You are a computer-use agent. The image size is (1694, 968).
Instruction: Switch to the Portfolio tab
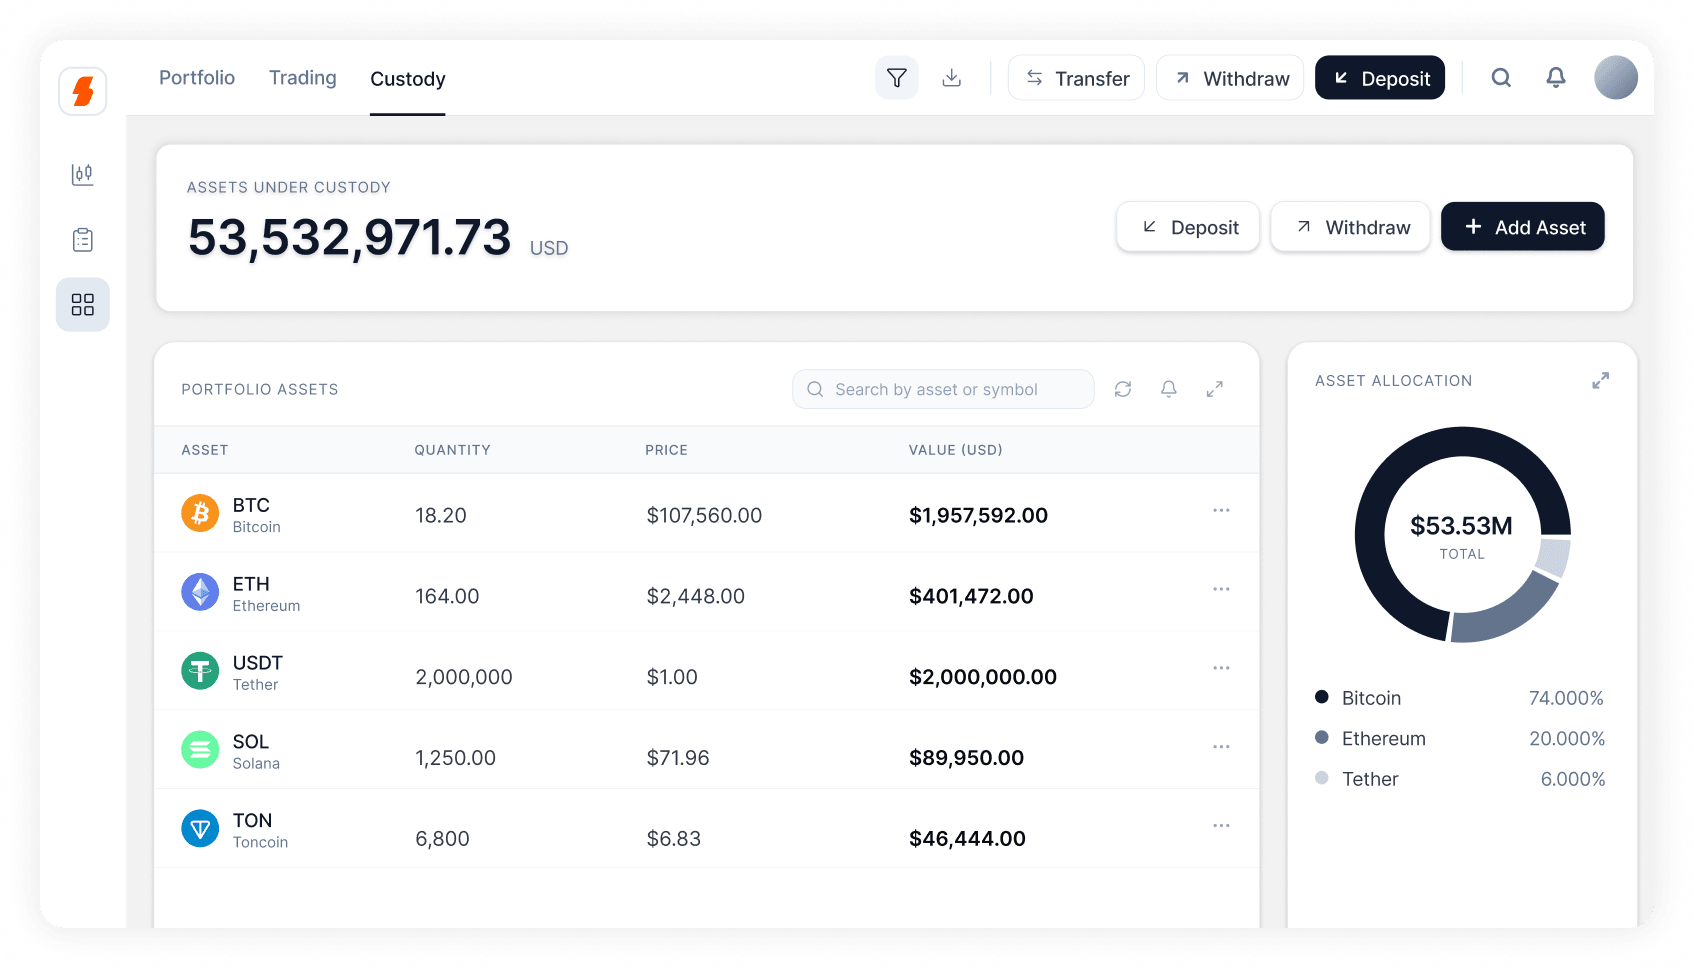[x=197, y=78]
